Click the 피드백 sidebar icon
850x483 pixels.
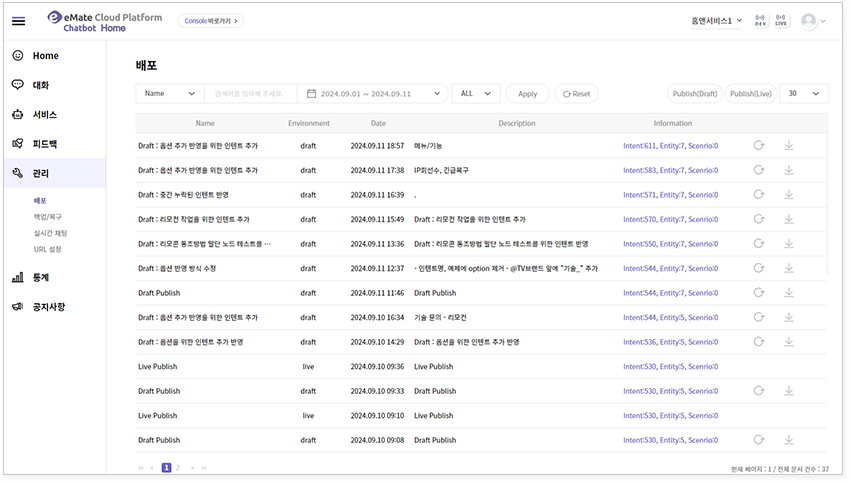(x=18, y=144)
